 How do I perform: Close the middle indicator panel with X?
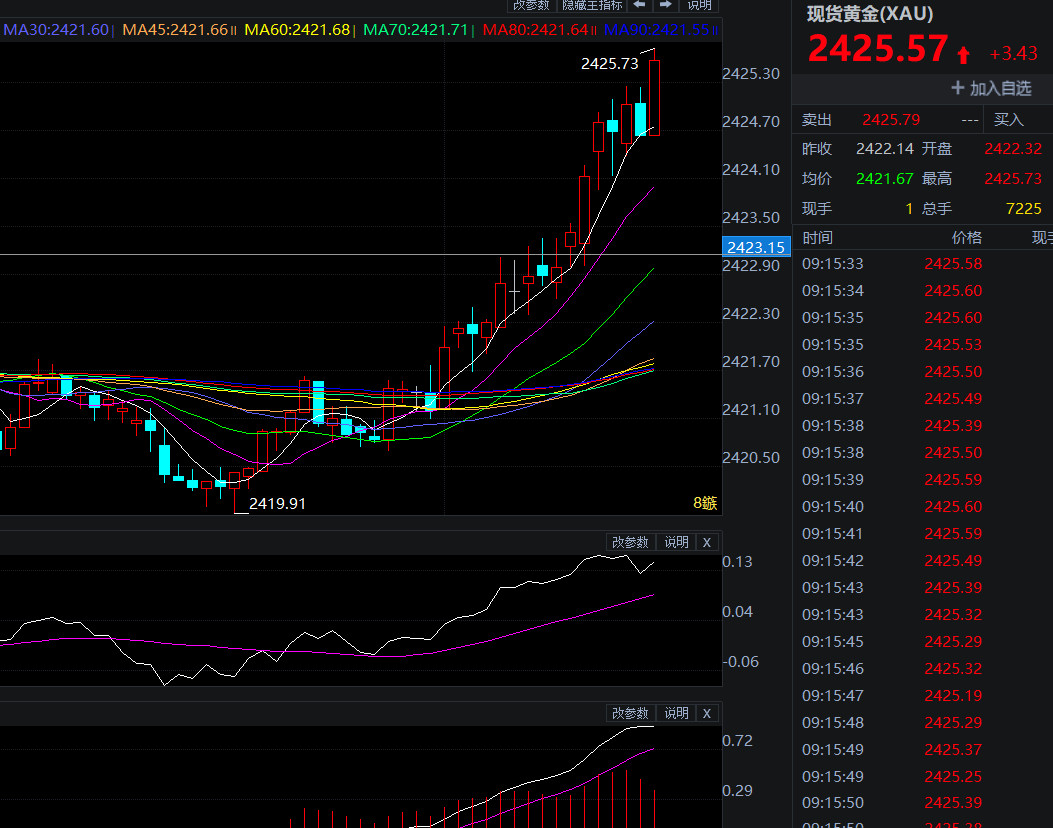click(707, 542)
